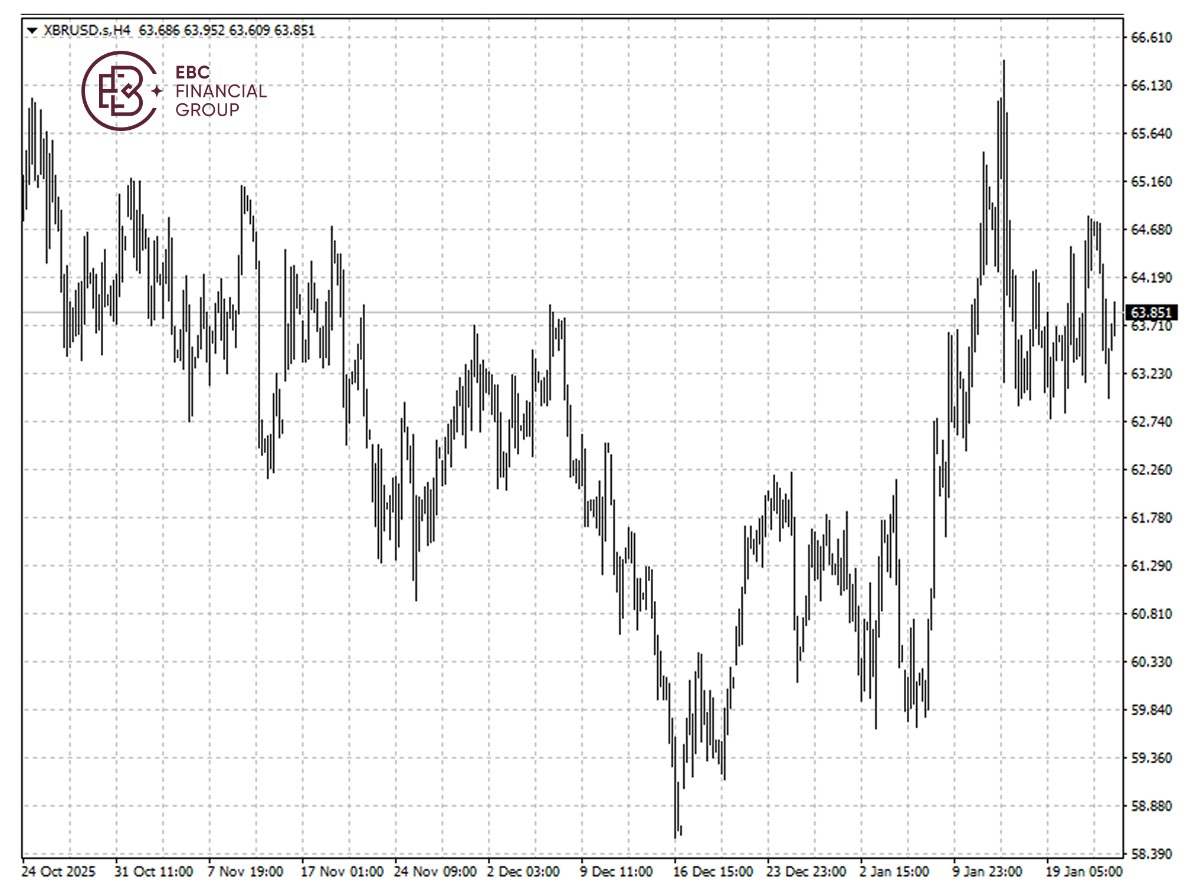Click the closing price value 63.851 in header
The height and width of the screenshot is (896, 1200).
point(294,30)
